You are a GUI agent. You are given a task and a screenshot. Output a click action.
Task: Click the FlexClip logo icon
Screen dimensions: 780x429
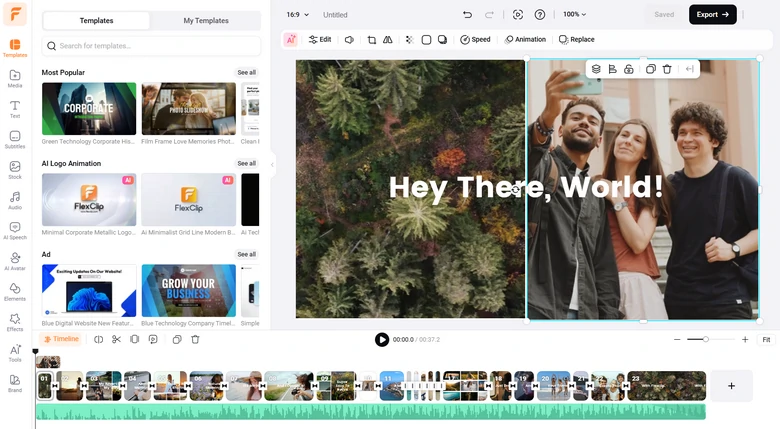[15, 13]
